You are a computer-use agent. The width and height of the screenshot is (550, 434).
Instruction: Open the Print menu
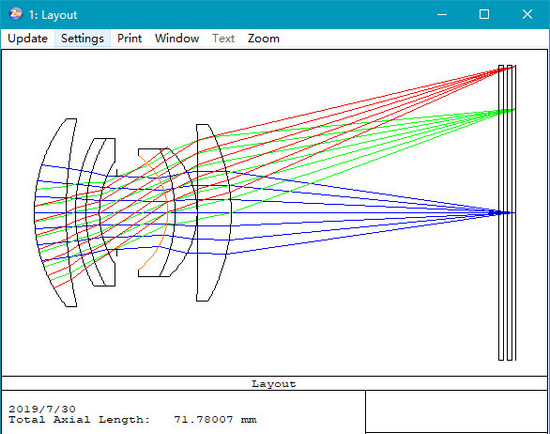tap(129, 38)
